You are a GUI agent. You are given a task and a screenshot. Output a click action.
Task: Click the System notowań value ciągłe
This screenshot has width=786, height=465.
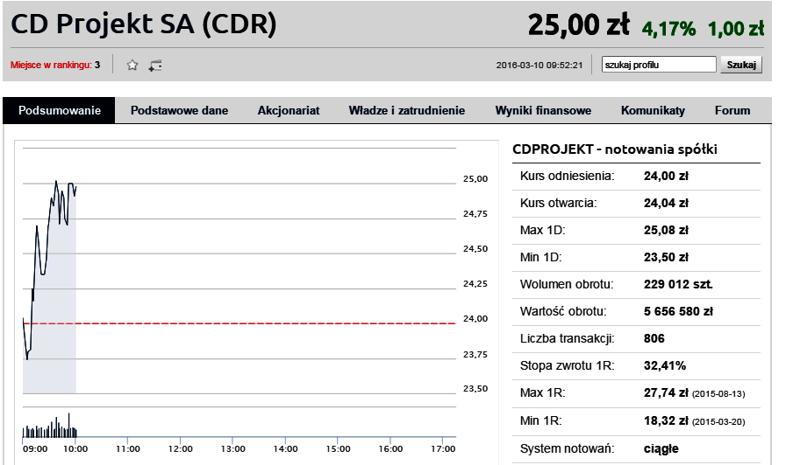click(661, 449)
